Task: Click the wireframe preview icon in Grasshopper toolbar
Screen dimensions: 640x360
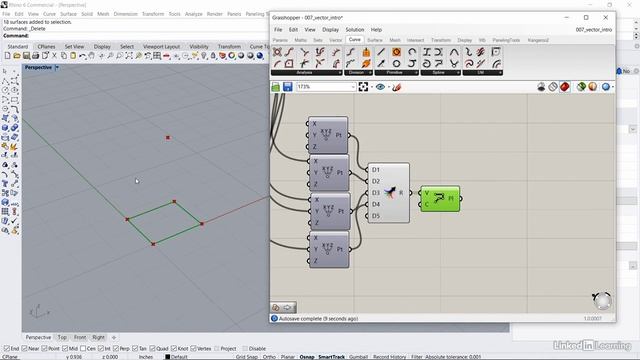Action: (553, 87)
